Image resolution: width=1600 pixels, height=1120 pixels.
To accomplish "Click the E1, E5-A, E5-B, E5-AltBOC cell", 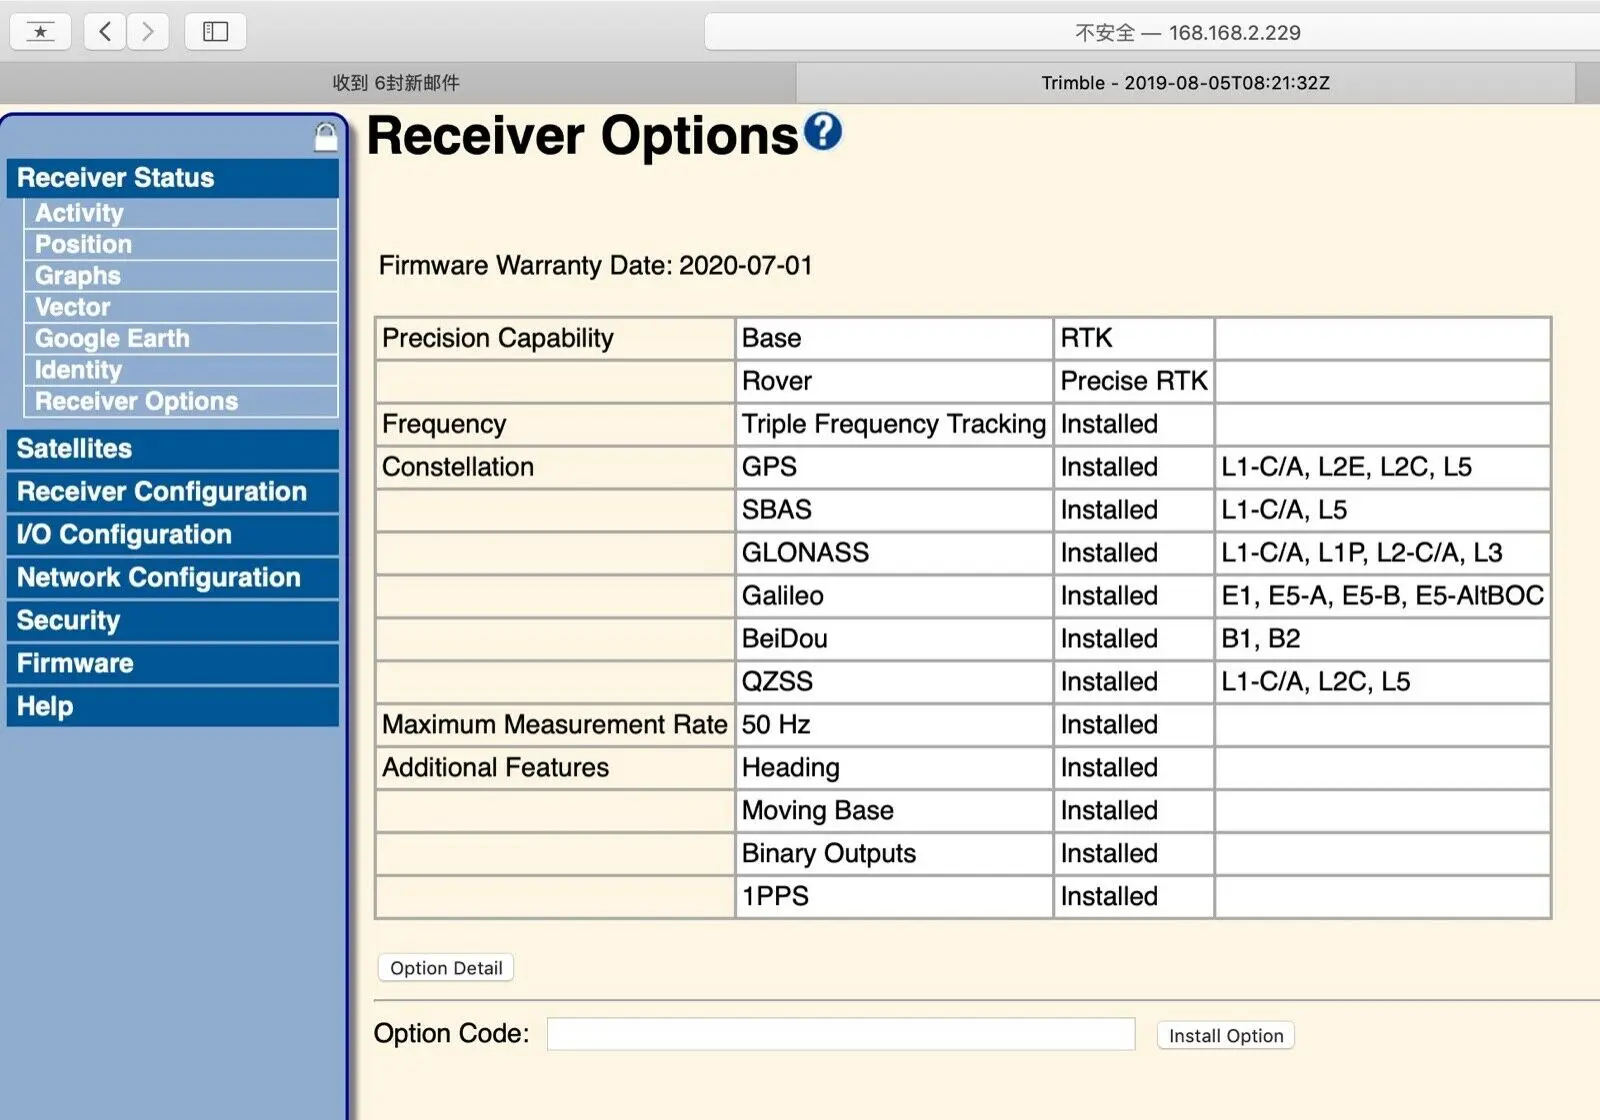I will (x=1383, y=597).
